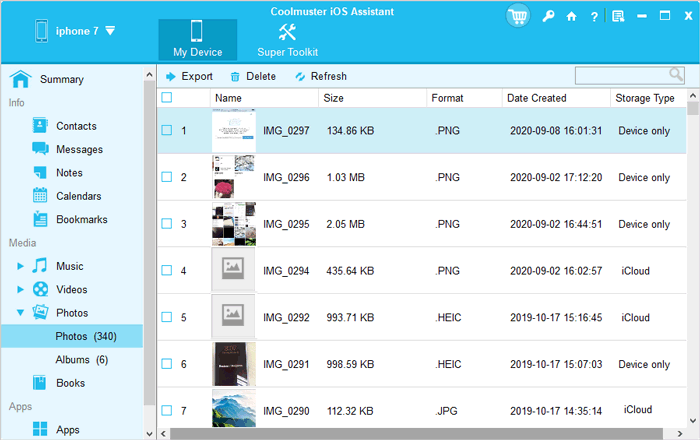
Task: Open Albums (6) in sidebar
Action: tap(82, 359)
